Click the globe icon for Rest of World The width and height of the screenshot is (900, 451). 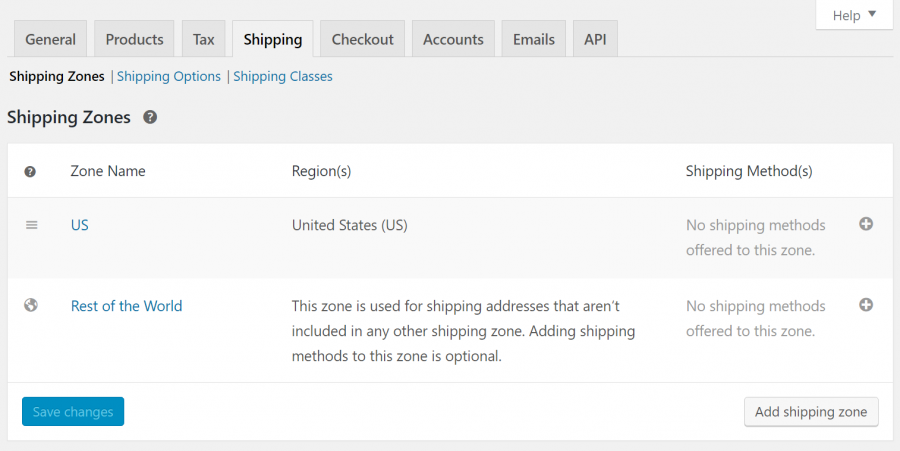click(31, 306)
